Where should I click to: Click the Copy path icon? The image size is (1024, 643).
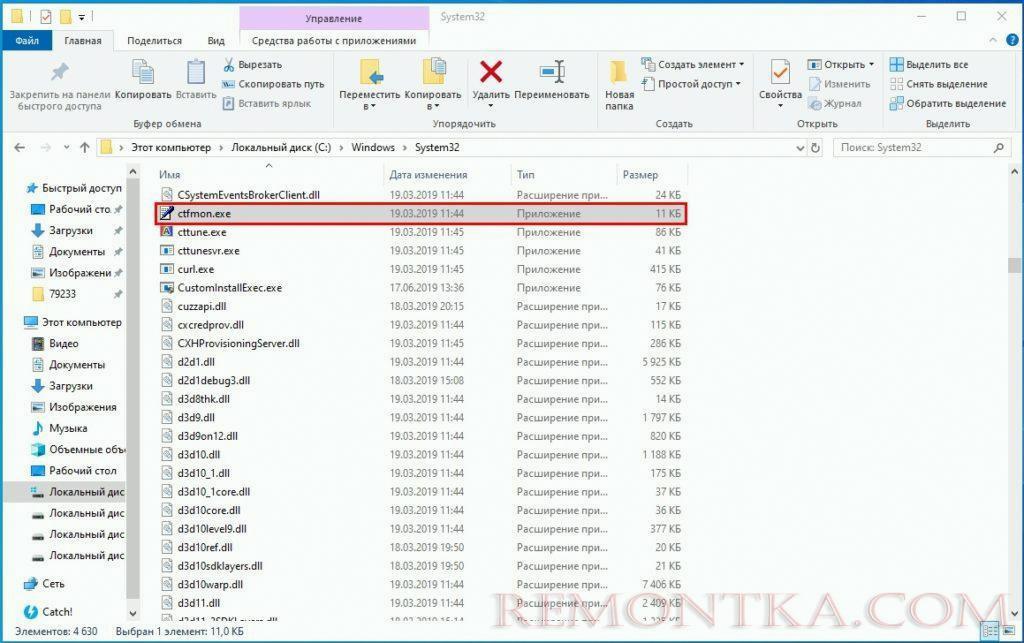(x=229, y=84)
